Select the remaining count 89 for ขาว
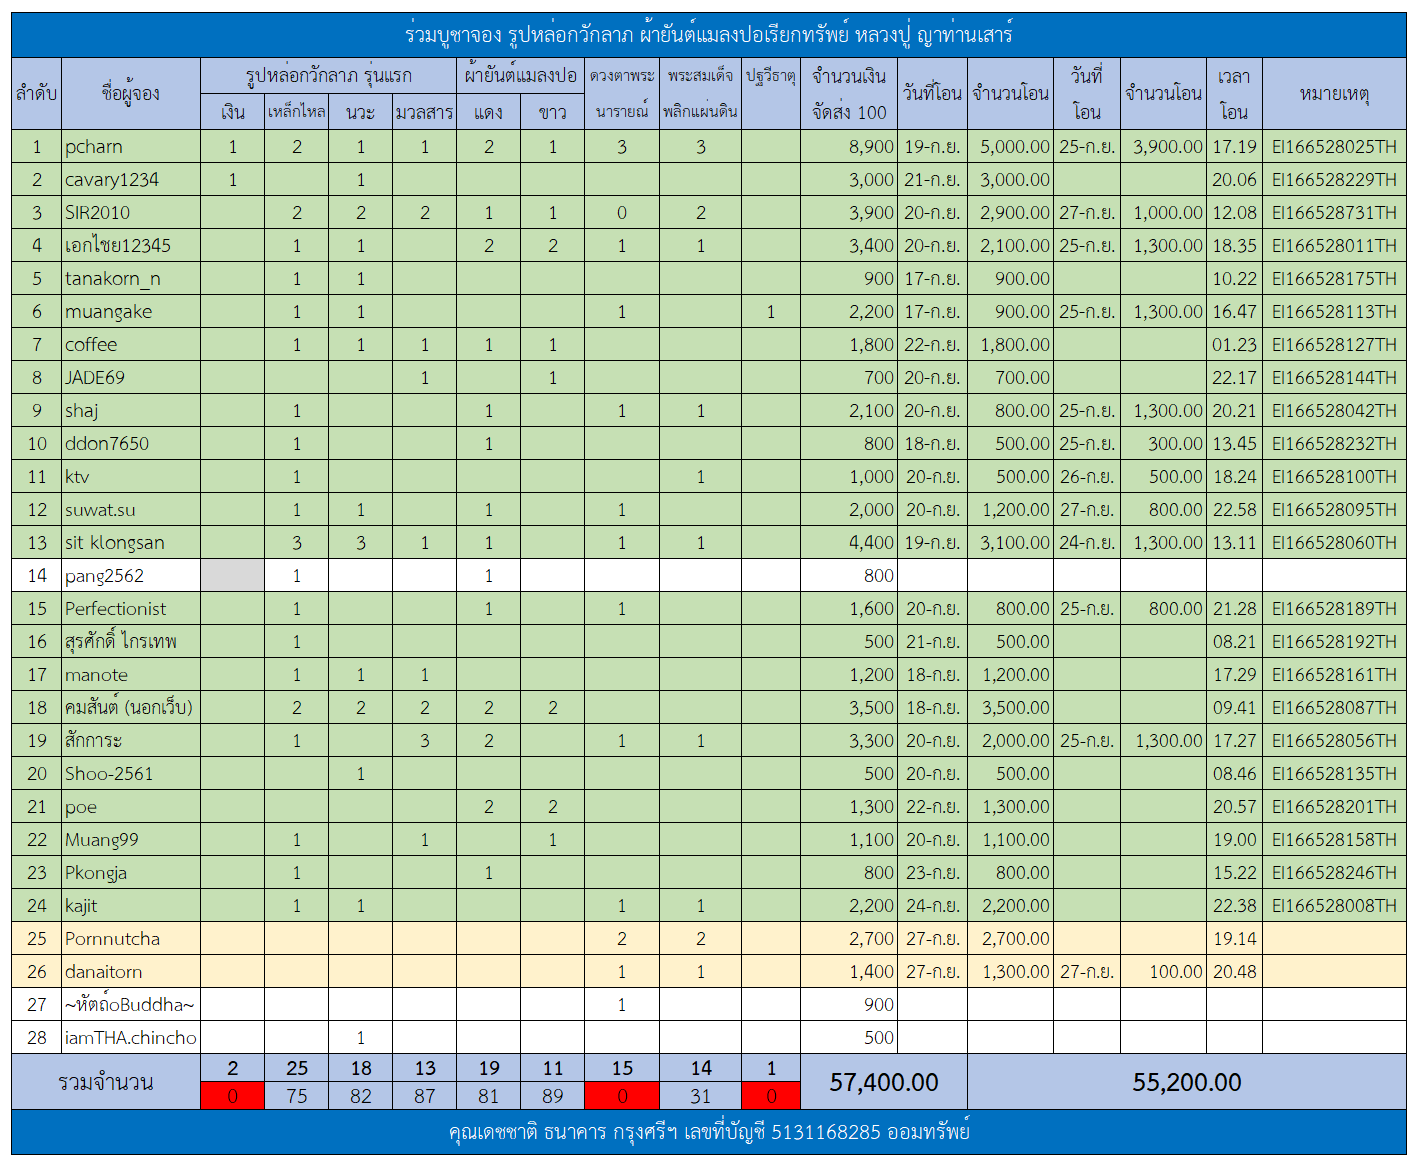This screenshot has height=1167, width=1418. [553, 1096]
